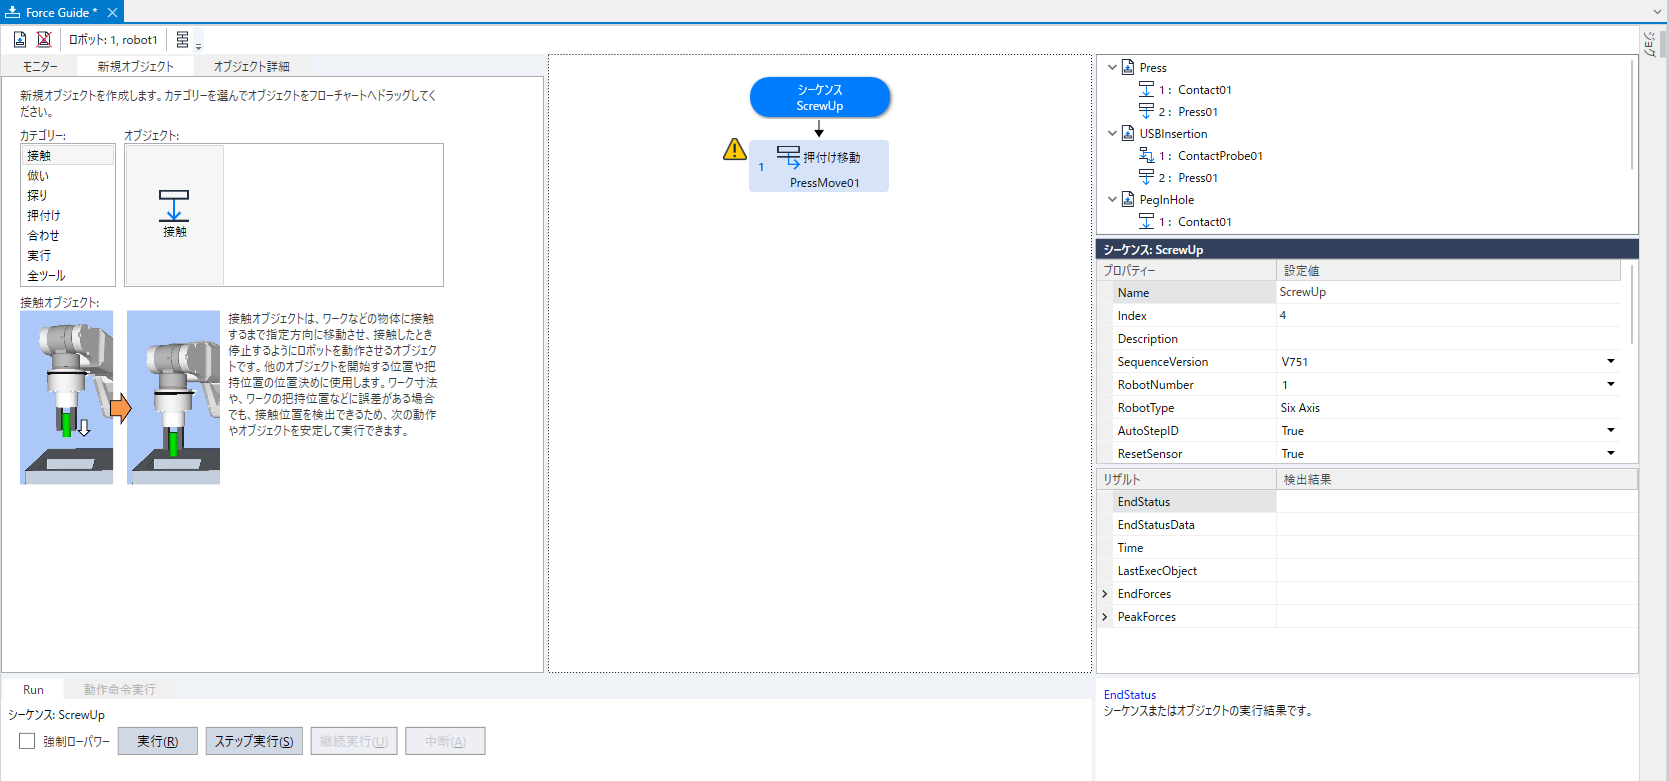Screen dimensions: 1669x781
Task: Select the 接触 contact object icon
Action: [x=174, y=213]
